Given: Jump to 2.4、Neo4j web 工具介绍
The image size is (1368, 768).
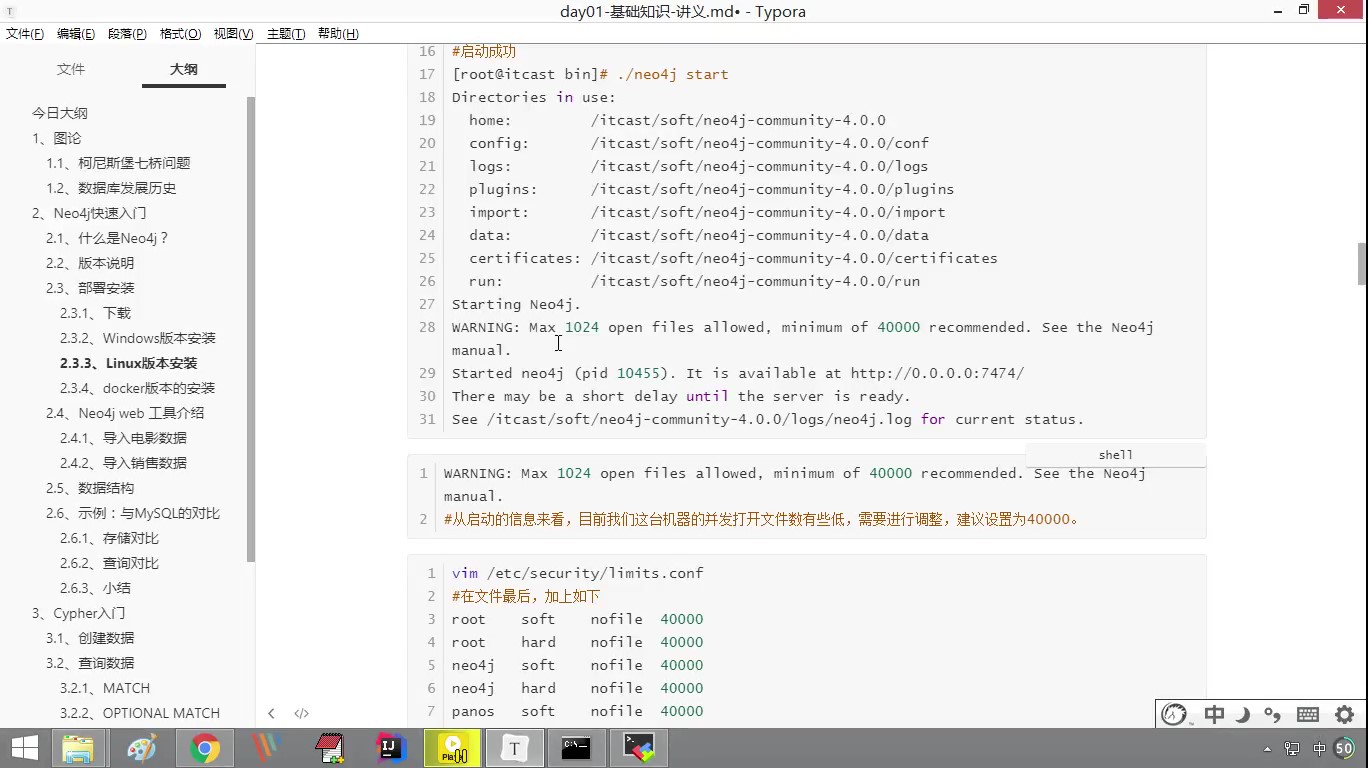Looking at the screenshot, I should (125, 413).
